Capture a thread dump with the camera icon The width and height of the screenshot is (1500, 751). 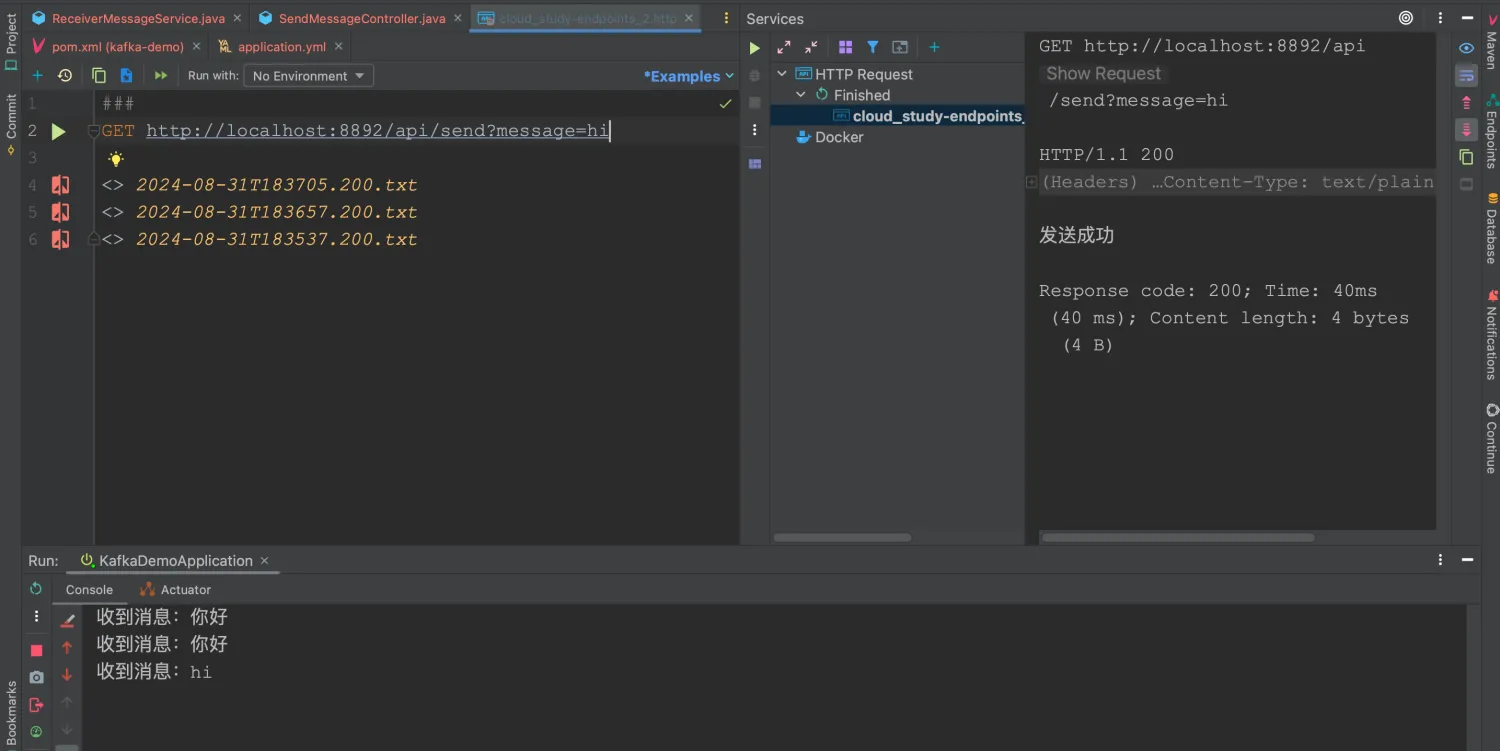[37, 677]
